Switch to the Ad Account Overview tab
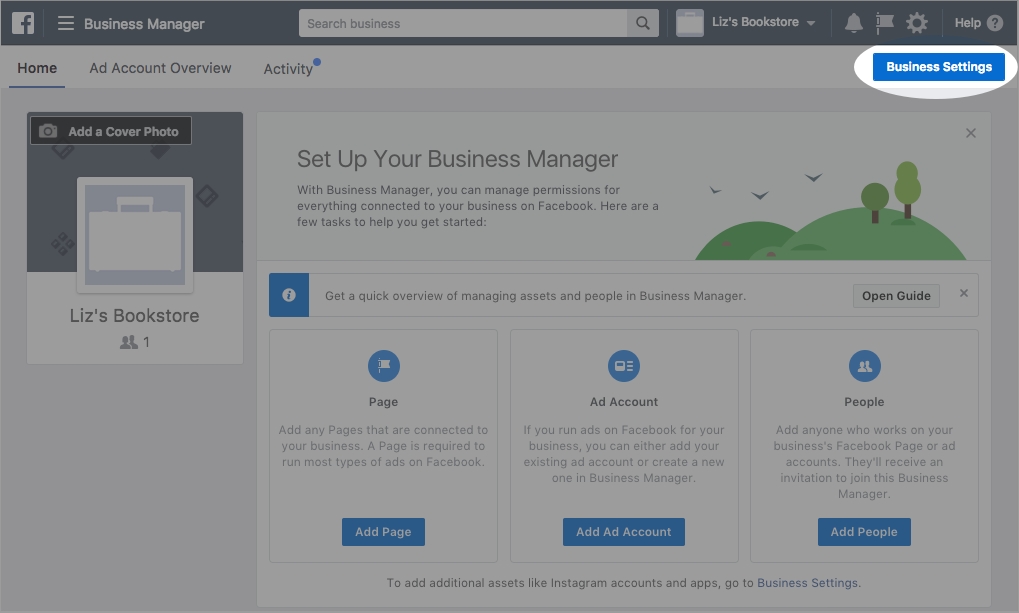Image resolution: width=1019 pixels, height=613 pixels. (x=160, y=68)
